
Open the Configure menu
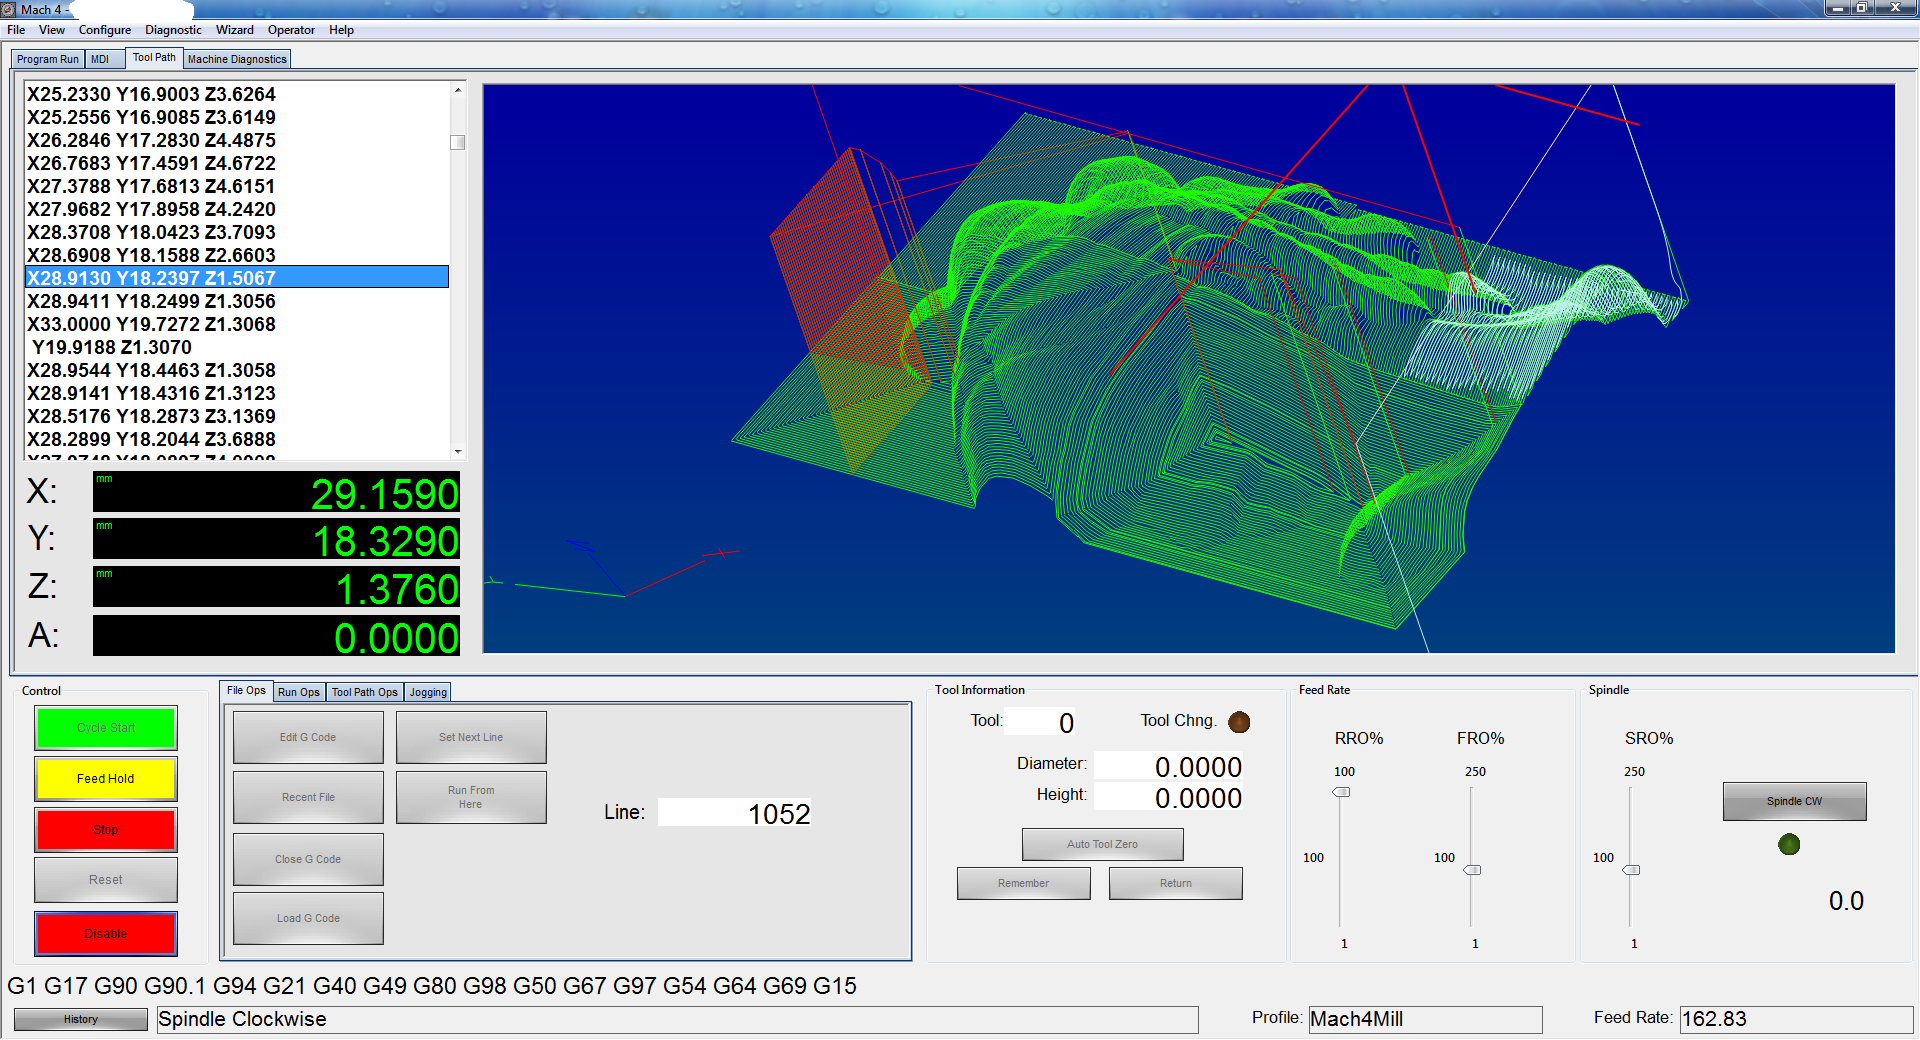point(105,30)
